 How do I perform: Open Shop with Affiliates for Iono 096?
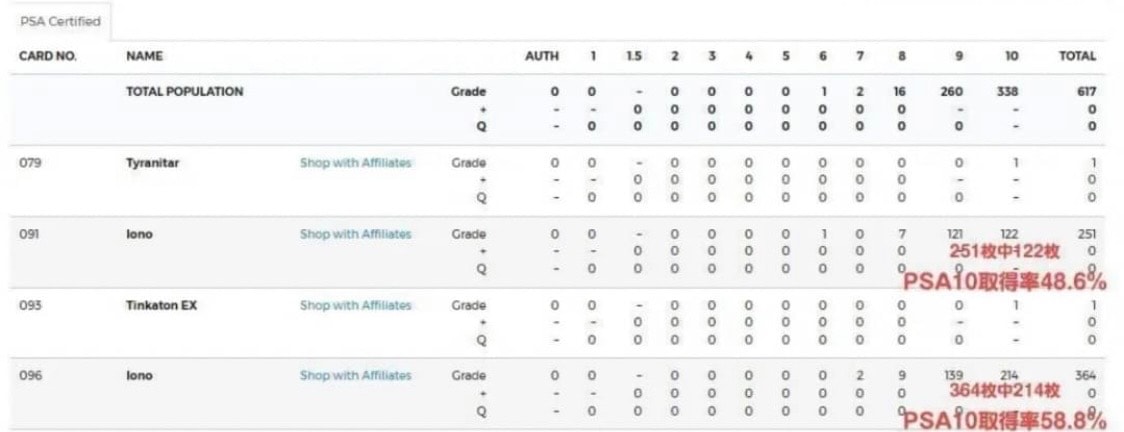point(356,375)
